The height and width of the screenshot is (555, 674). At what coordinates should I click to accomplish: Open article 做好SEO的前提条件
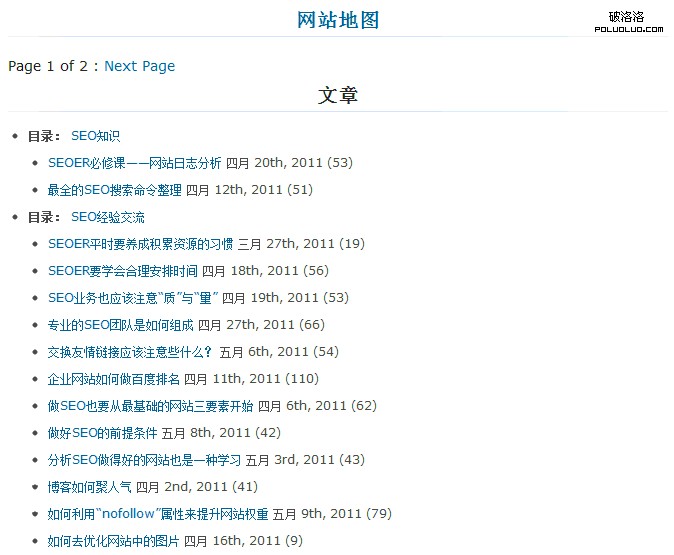click(x=102, y=433)
